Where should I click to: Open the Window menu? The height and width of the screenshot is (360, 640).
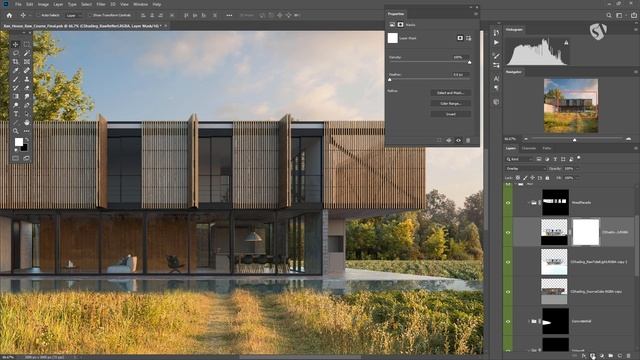tap(140, 4)
